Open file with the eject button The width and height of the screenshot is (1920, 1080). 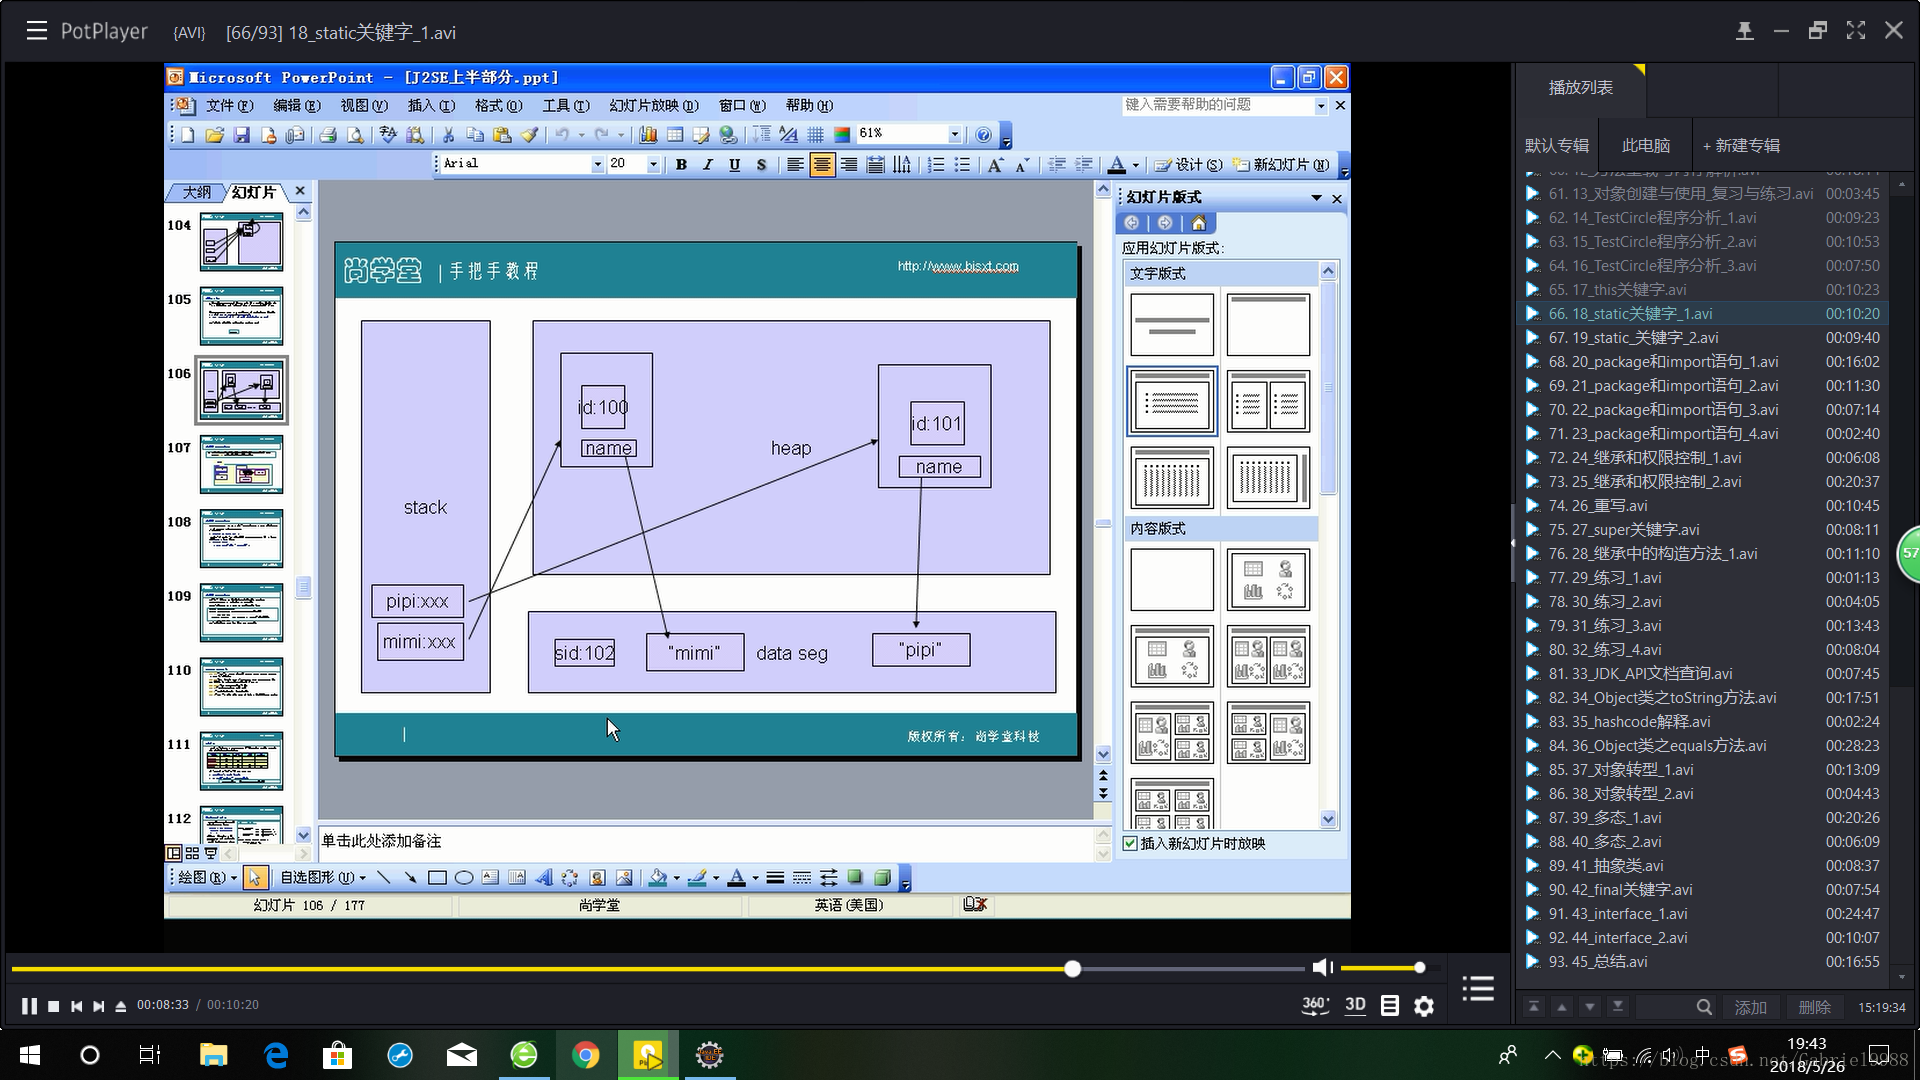120,1006
